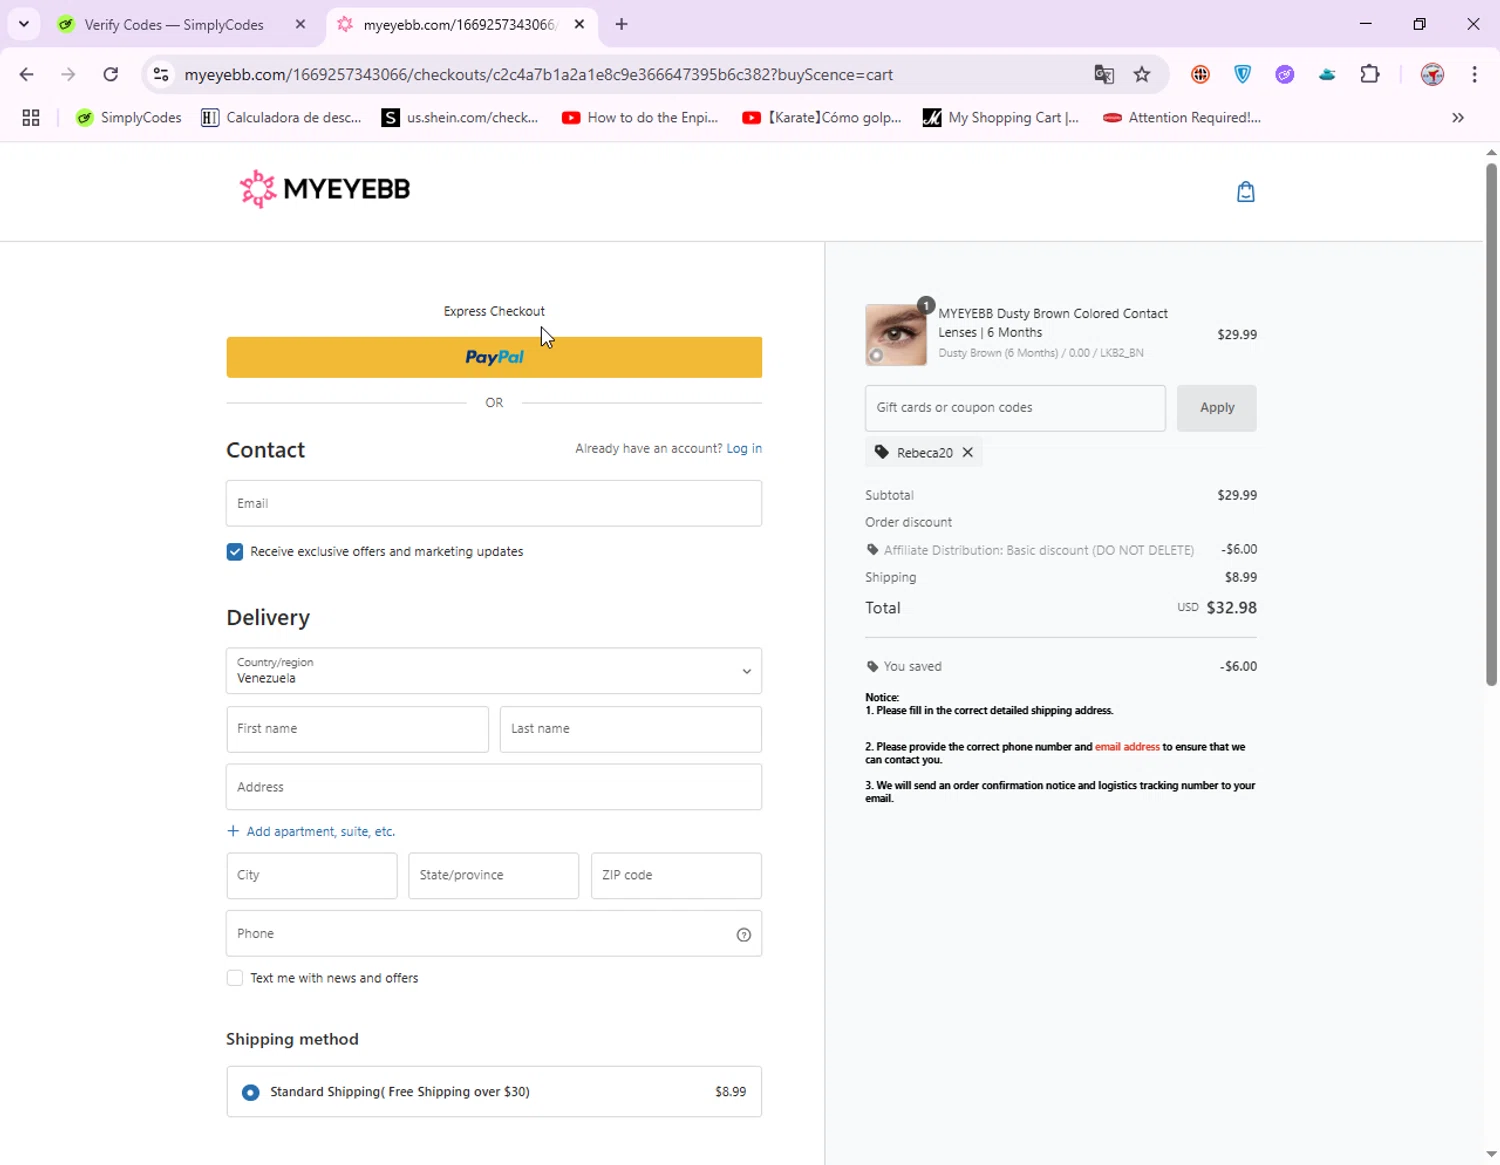
Task: Click the product thumbnail of Dusty Brown lenses
Action: click(896, 335)
